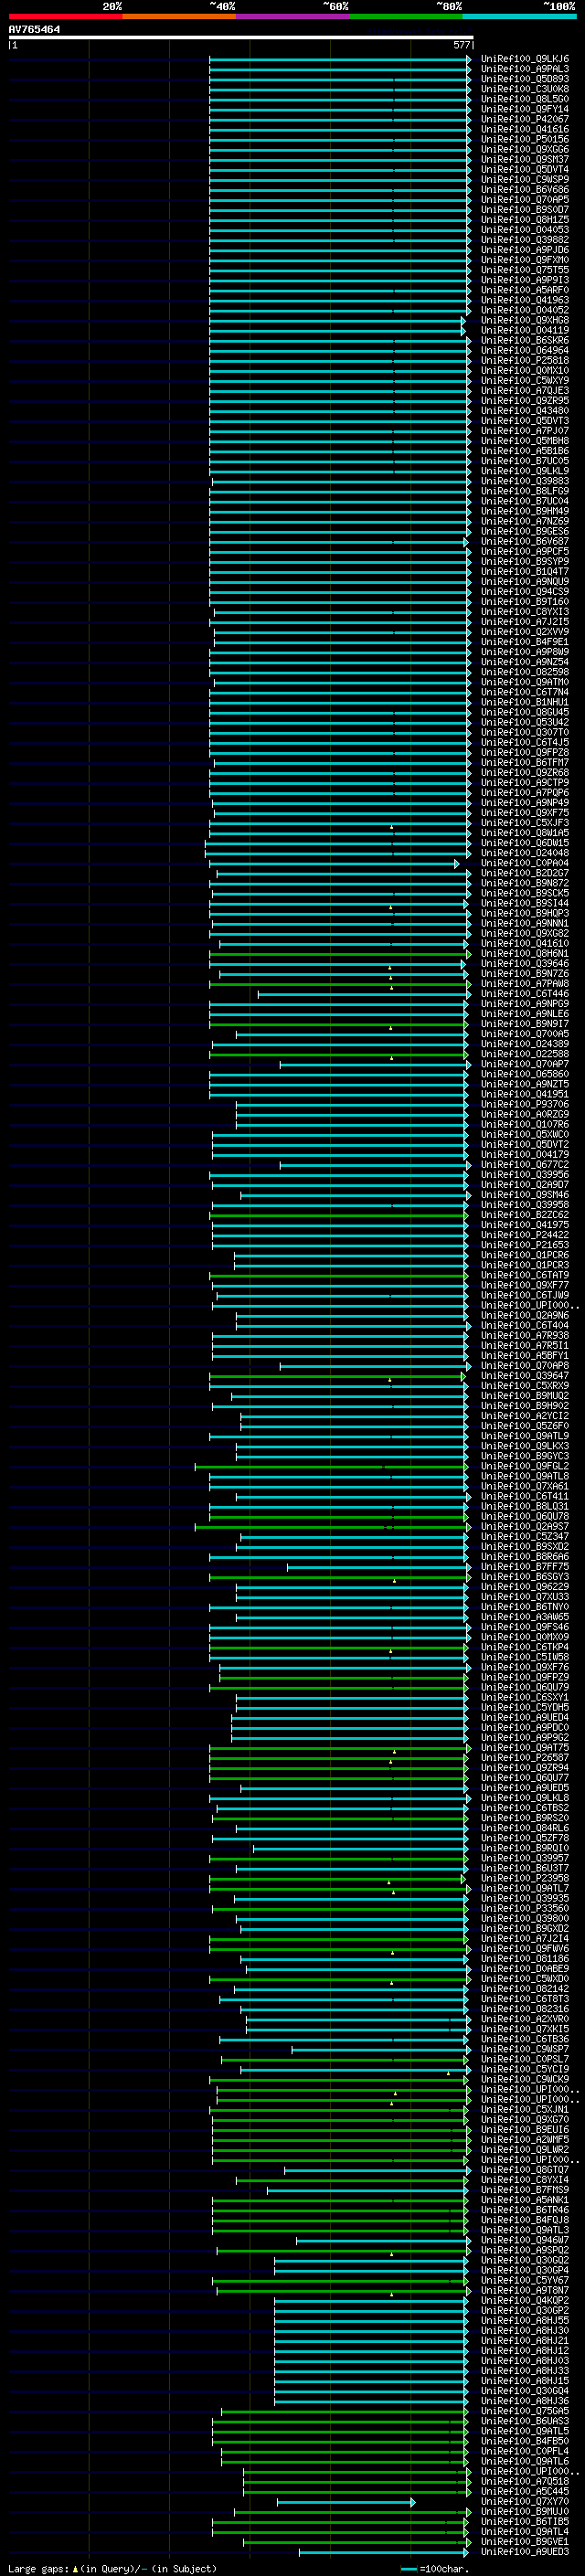This screenshot has width=585, height=2576.
Task: Click UniRef100_Q1PCR6 hit label
Action: 525,1255
